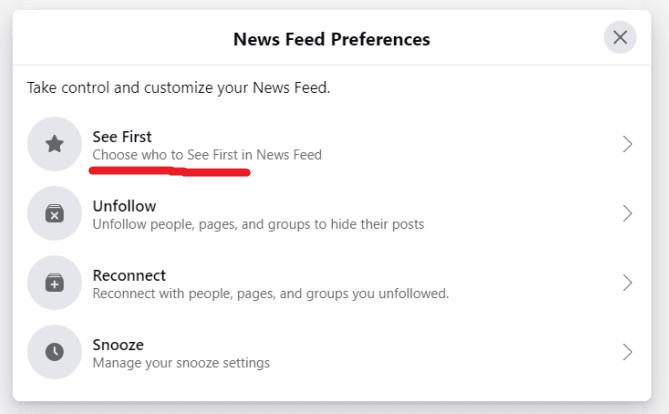Open Snooze via its right arrow
This screenshot has height=414, width=669.
[x=627, y=352]
